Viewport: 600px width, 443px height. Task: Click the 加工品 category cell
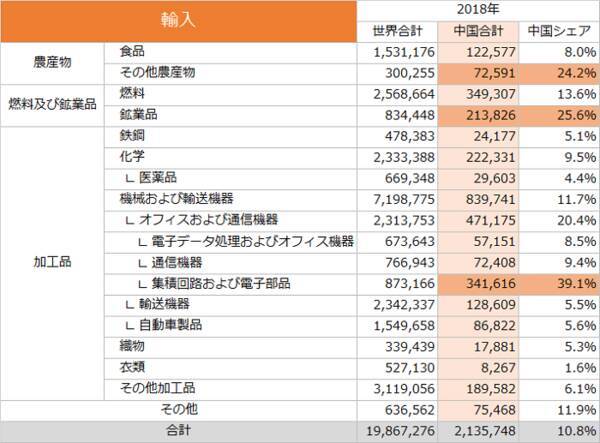[x=52, y=262]
